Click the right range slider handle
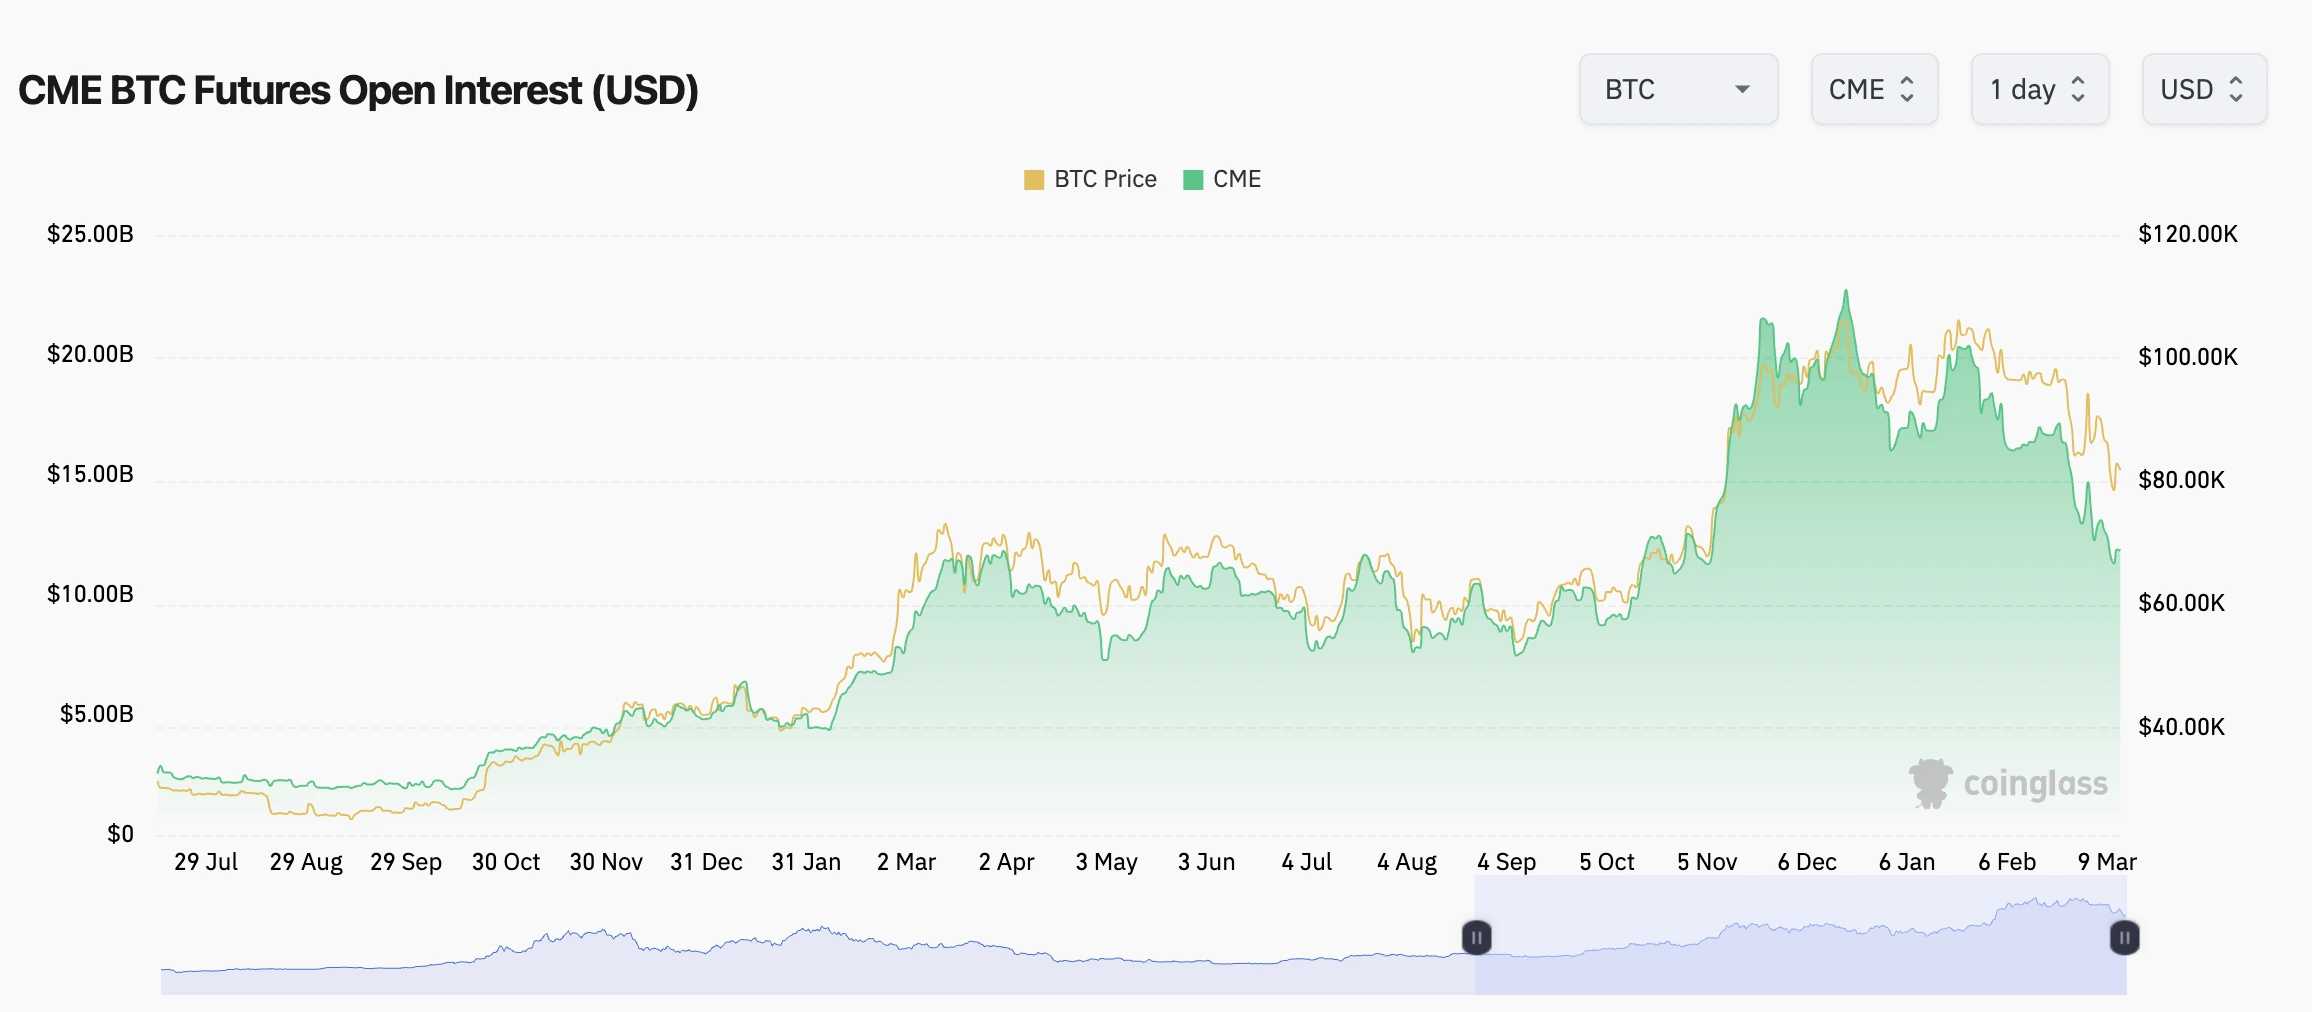Image resolution: width=2312 pixels, height=1012 pixels. pos(2124,938)
